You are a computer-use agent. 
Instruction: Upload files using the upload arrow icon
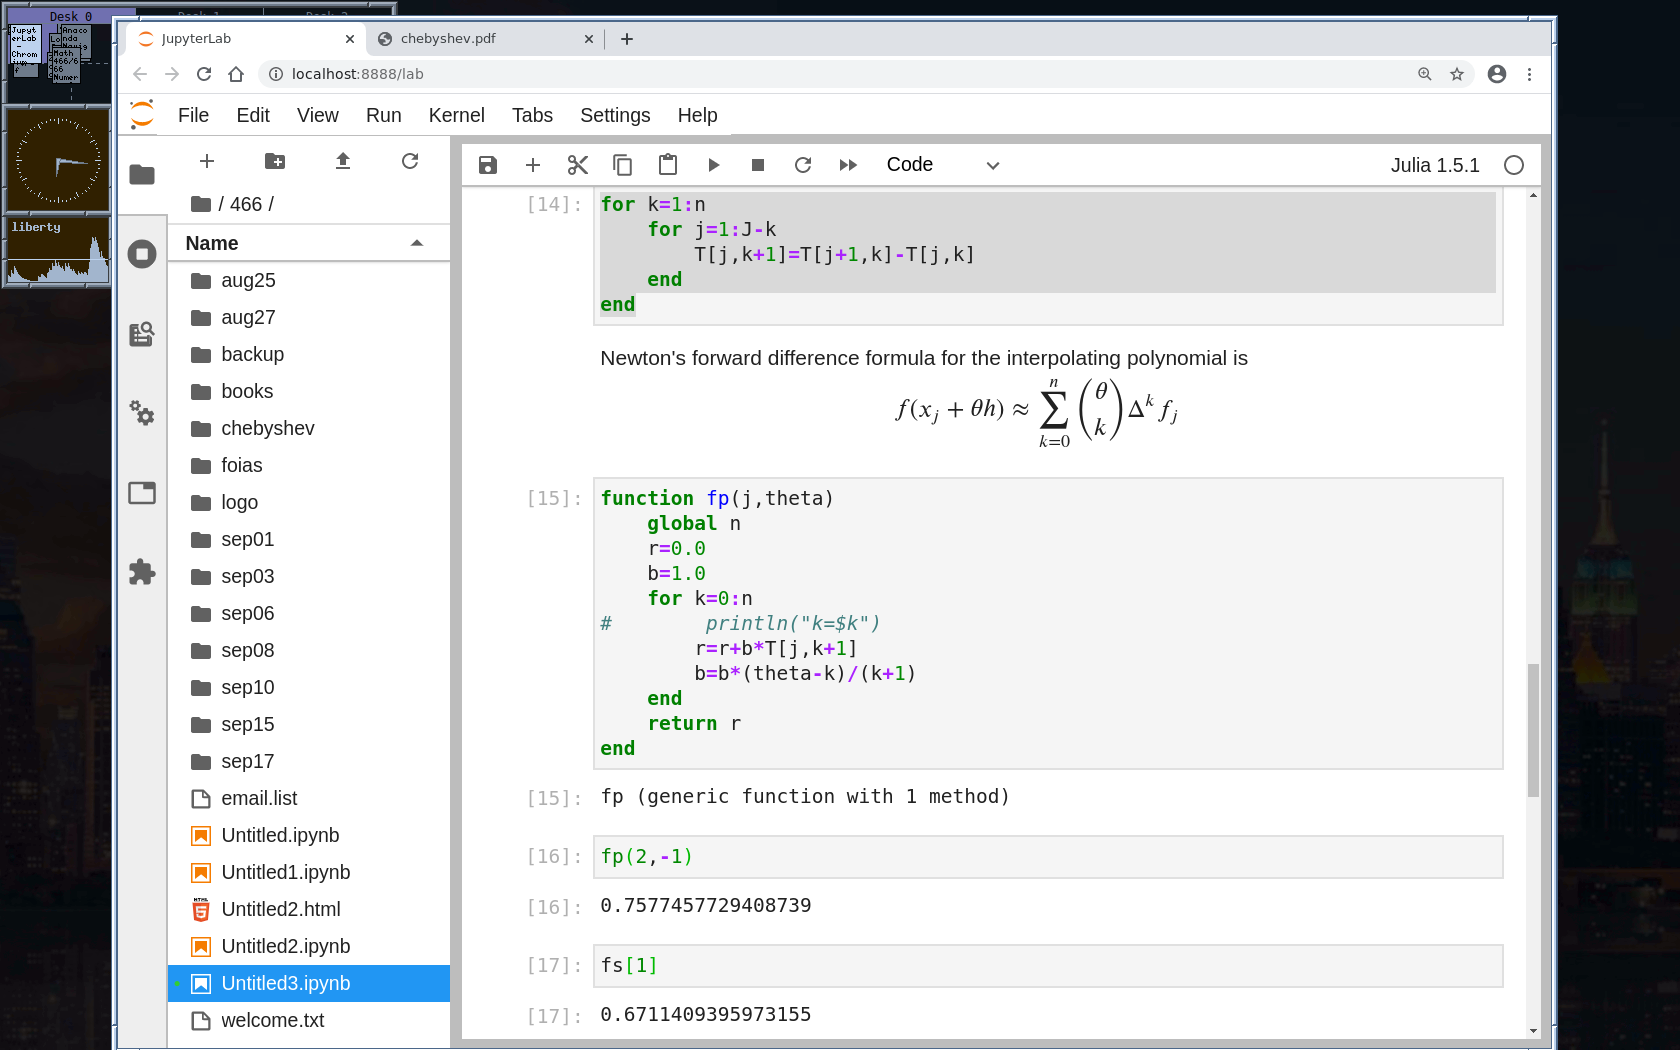click(343, 161)
